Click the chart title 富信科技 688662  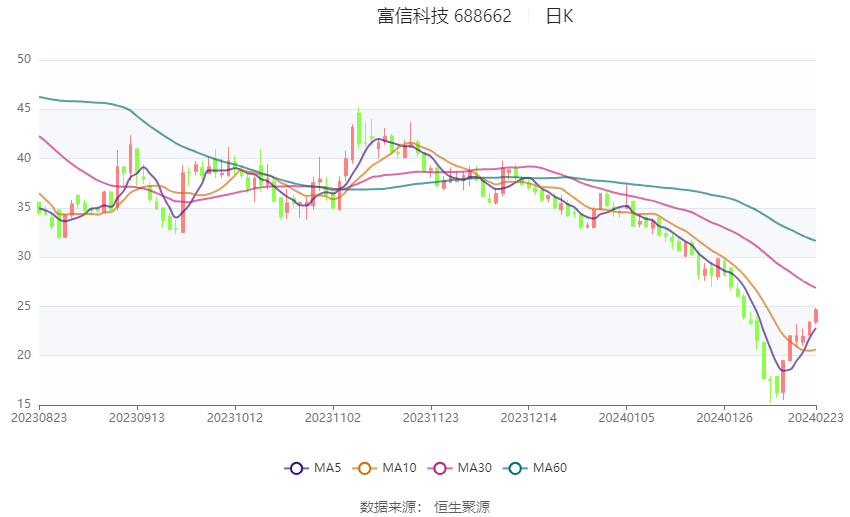[444, 16]
